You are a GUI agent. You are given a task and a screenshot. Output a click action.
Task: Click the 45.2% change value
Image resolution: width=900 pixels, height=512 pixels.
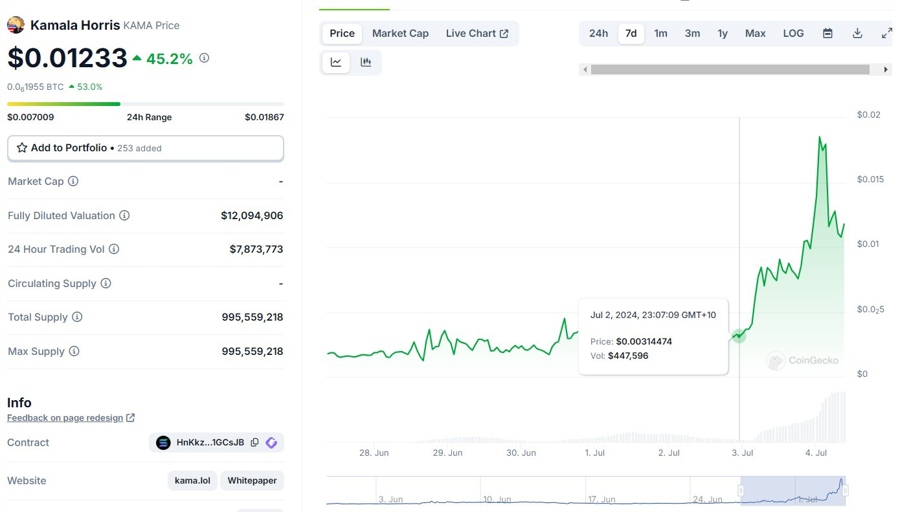pos(169,59)
